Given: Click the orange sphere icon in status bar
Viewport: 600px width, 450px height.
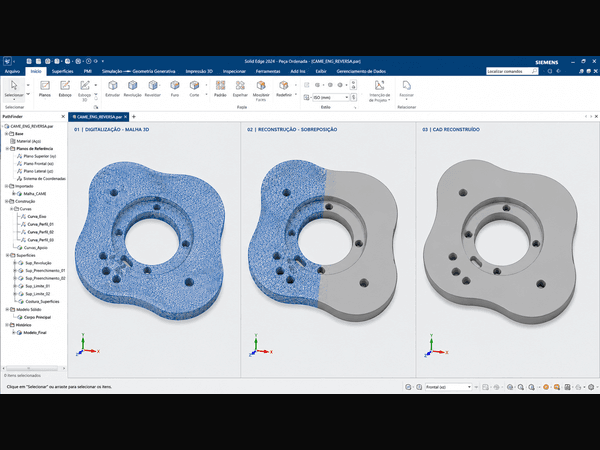Looking at the screenshot, I should (x=546, y=387).
